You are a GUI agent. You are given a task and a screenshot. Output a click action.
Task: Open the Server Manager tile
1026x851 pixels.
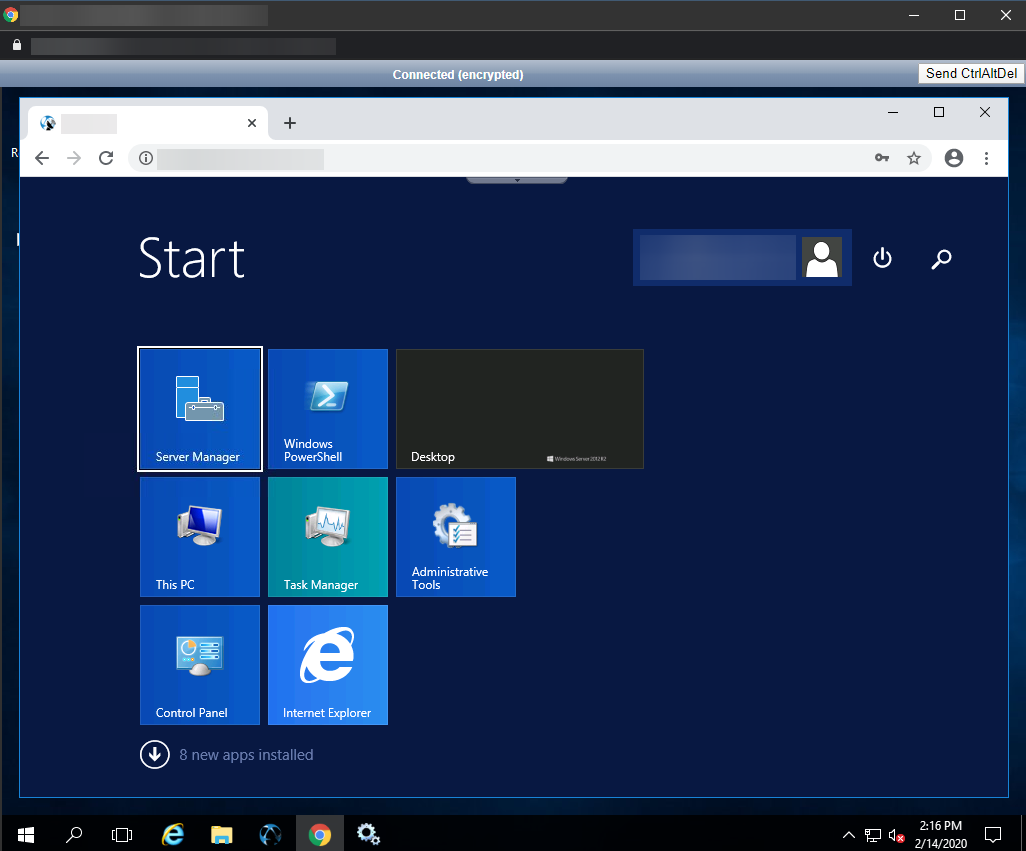click(200, 409)
